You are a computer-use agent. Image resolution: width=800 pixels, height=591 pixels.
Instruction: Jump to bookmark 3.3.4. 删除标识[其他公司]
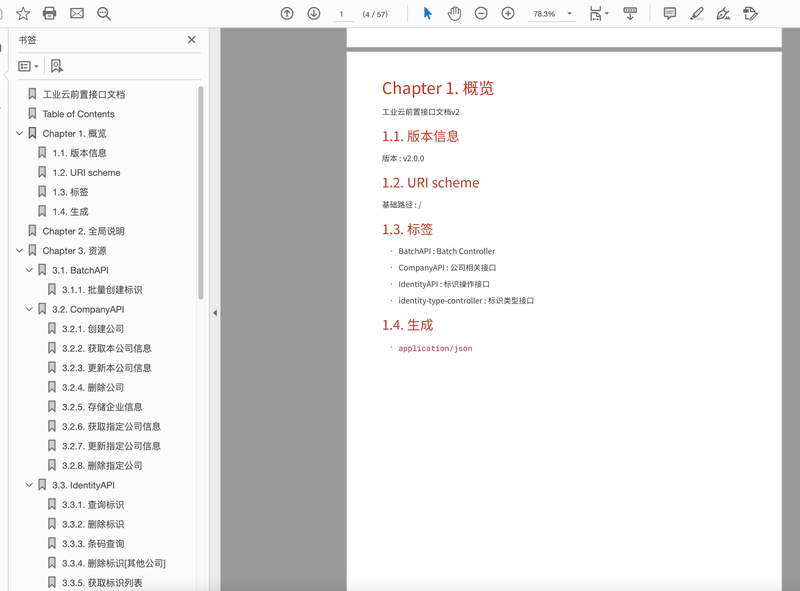tap(114, 563)
